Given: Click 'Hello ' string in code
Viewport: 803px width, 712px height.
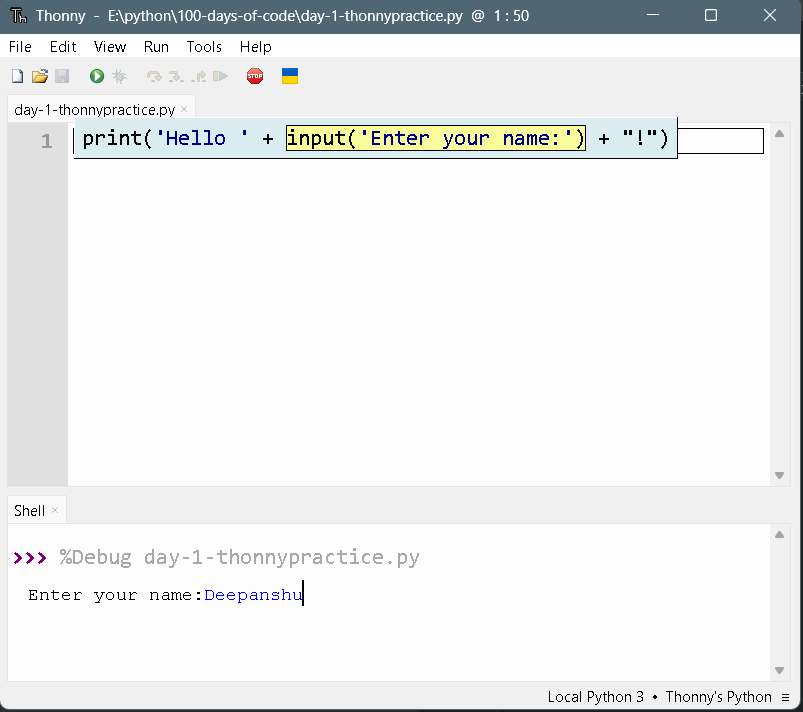Looking at the screenshot, I should pyautogui.click(x=202, y=138).
